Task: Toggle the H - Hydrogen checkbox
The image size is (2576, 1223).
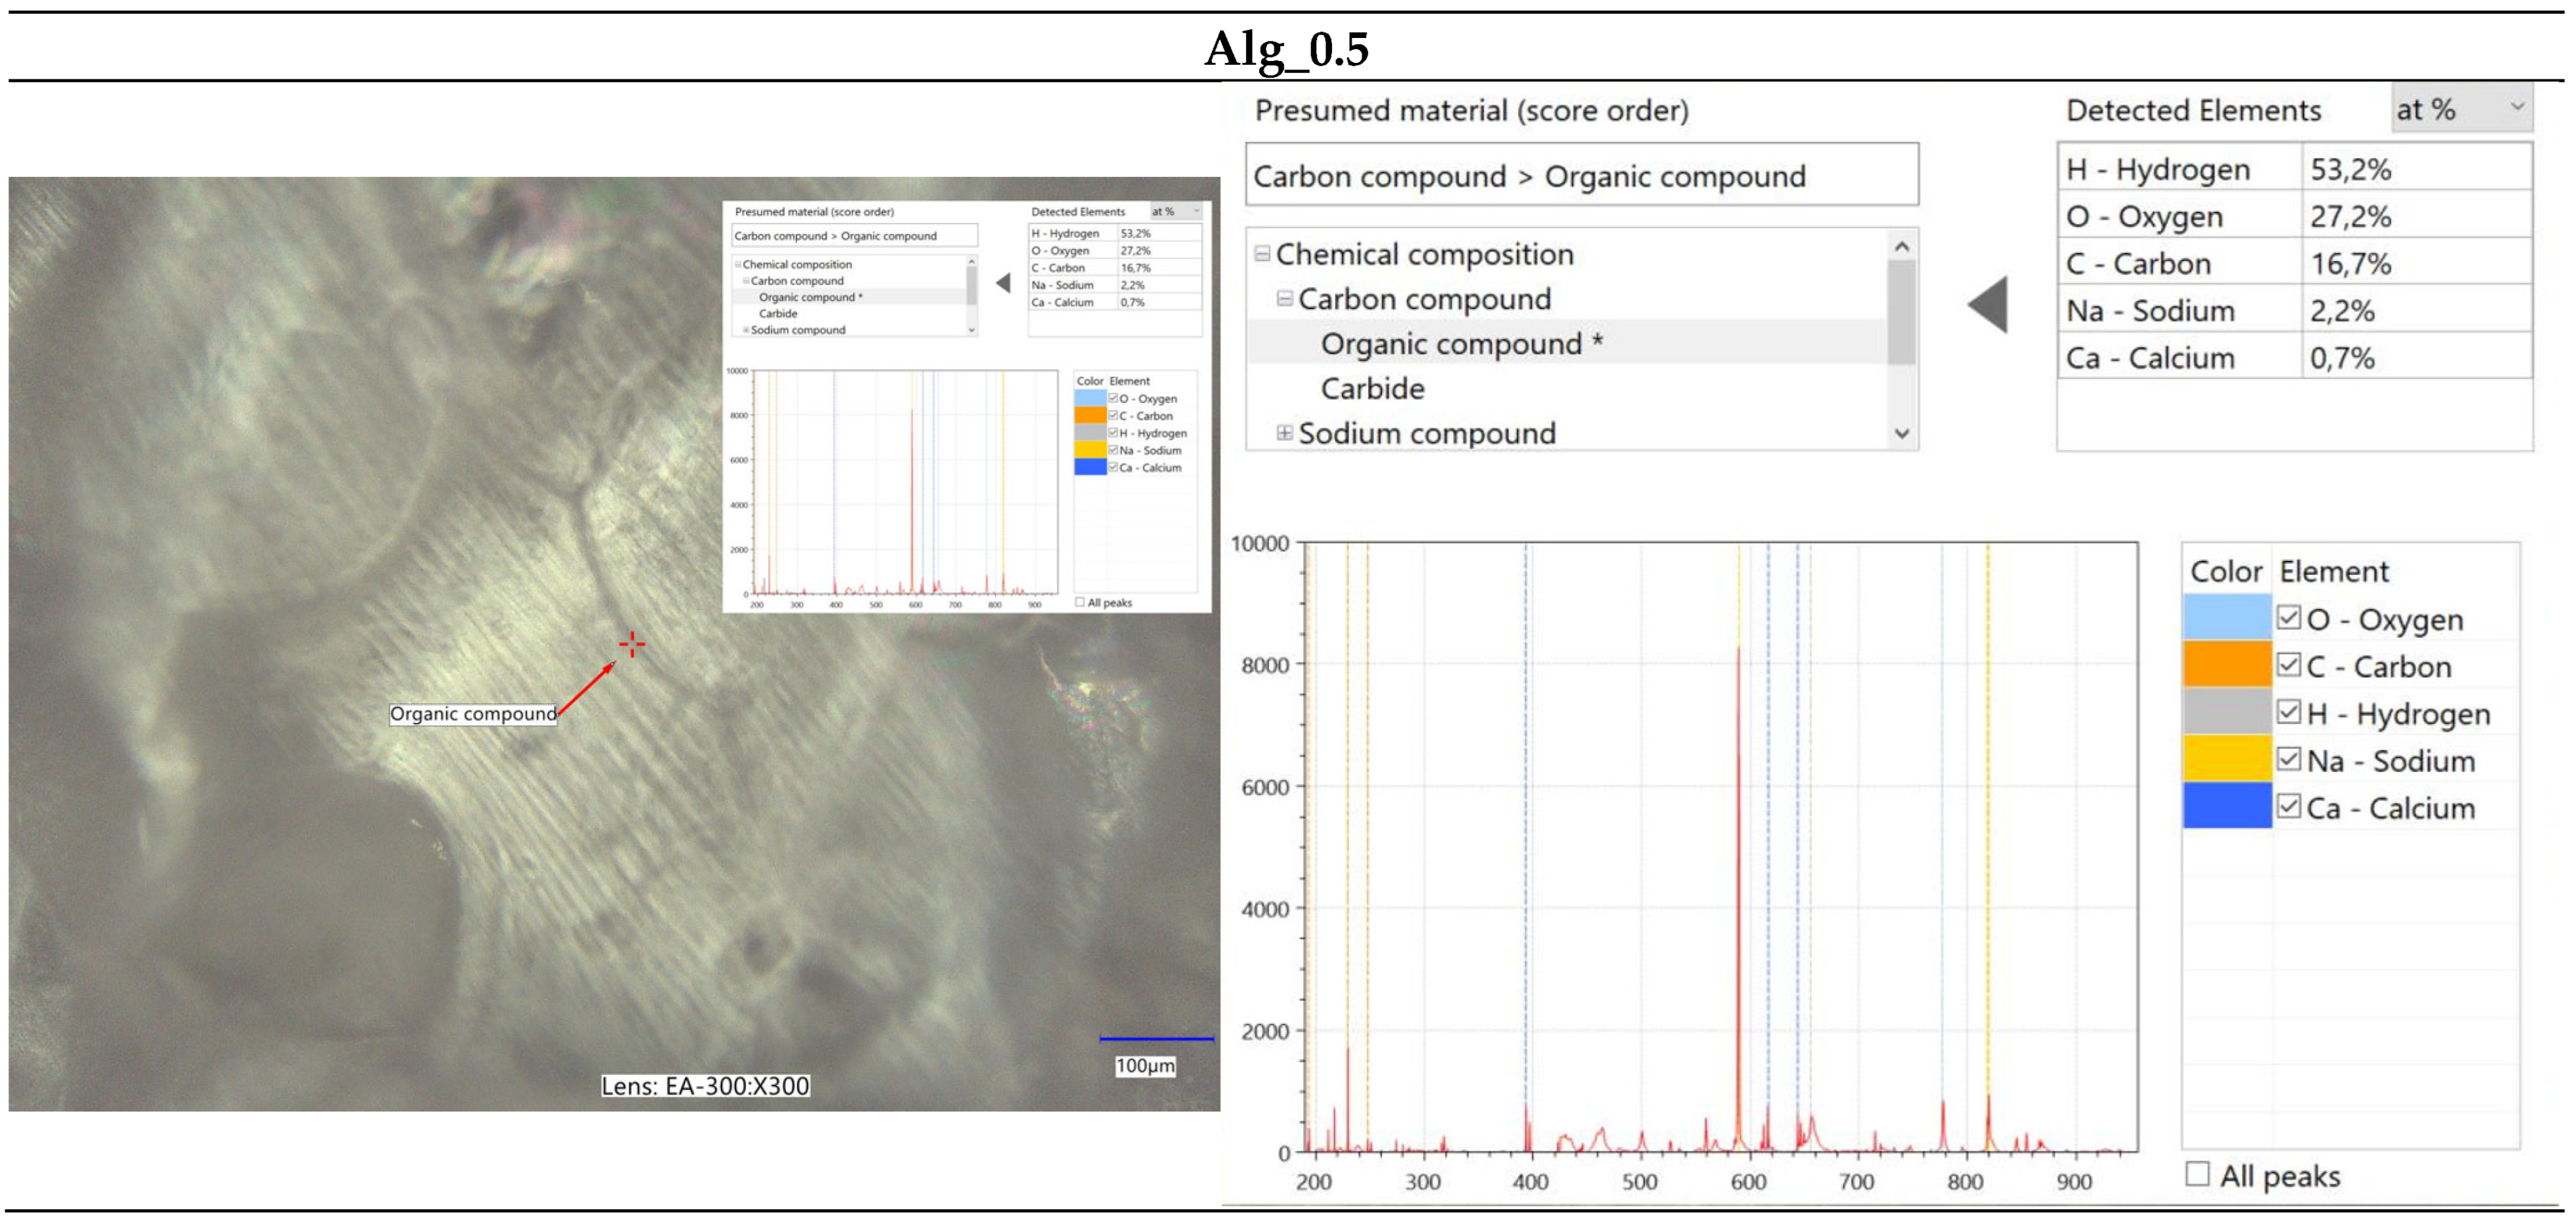Action: tap(2289, 712)
